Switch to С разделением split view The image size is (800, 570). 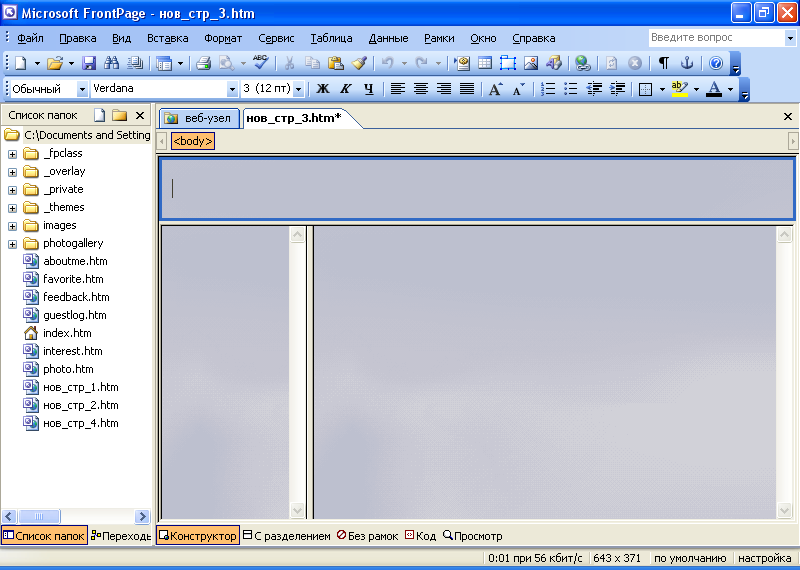click(287, 536)
